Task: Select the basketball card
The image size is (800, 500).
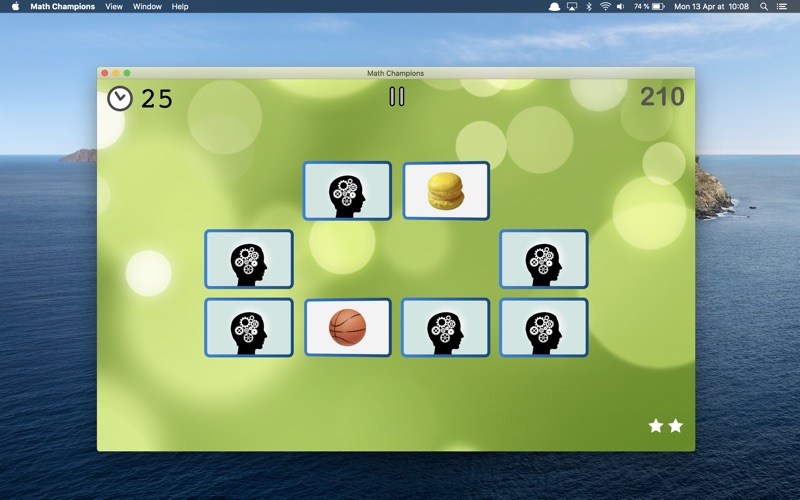Action: pos(347,327)
